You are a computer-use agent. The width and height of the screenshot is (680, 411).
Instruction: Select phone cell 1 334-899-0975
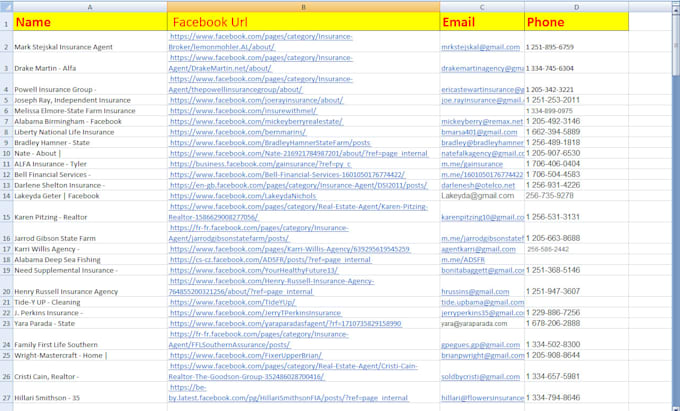pos(576,111)
